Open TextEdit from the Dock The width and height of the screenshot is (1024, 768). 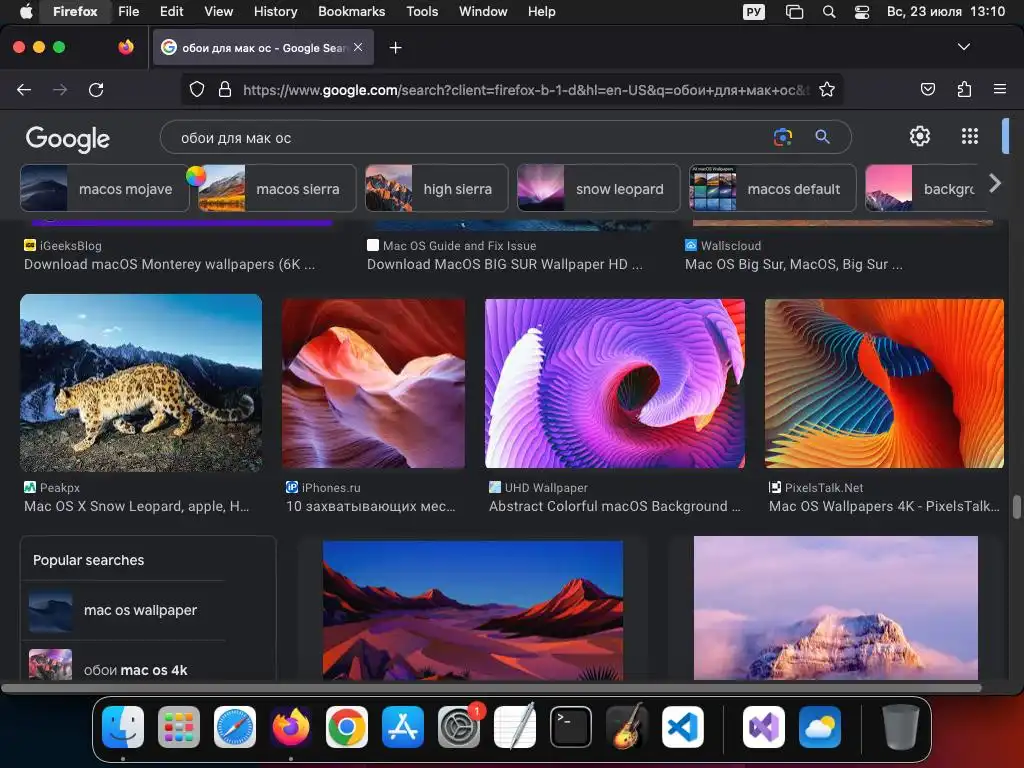(x=515, y=727)
